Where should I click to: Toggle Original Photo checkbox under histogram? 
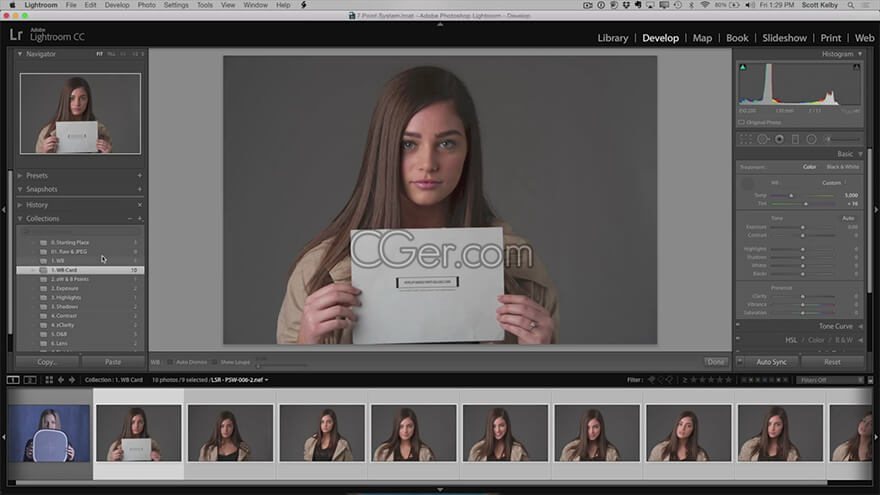pyautogui.click(x=741, y=122)
